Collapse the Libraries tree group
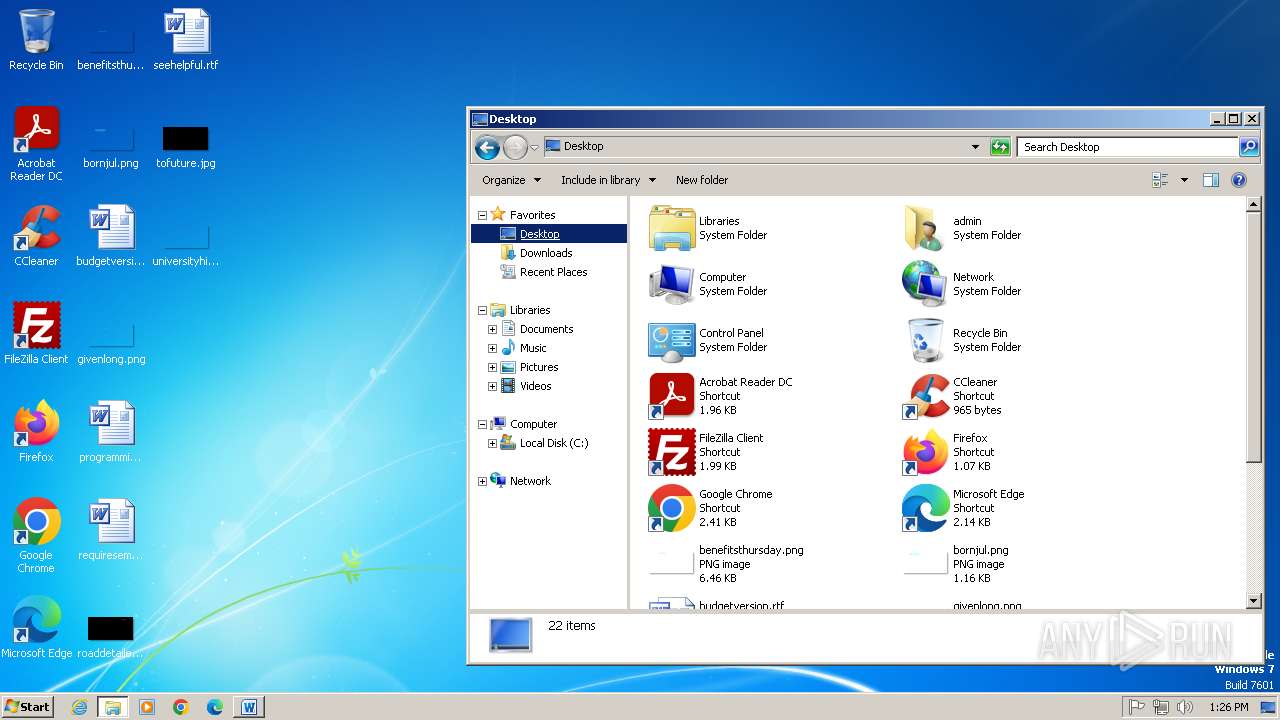1280x720 pixels. coord(482,310)
